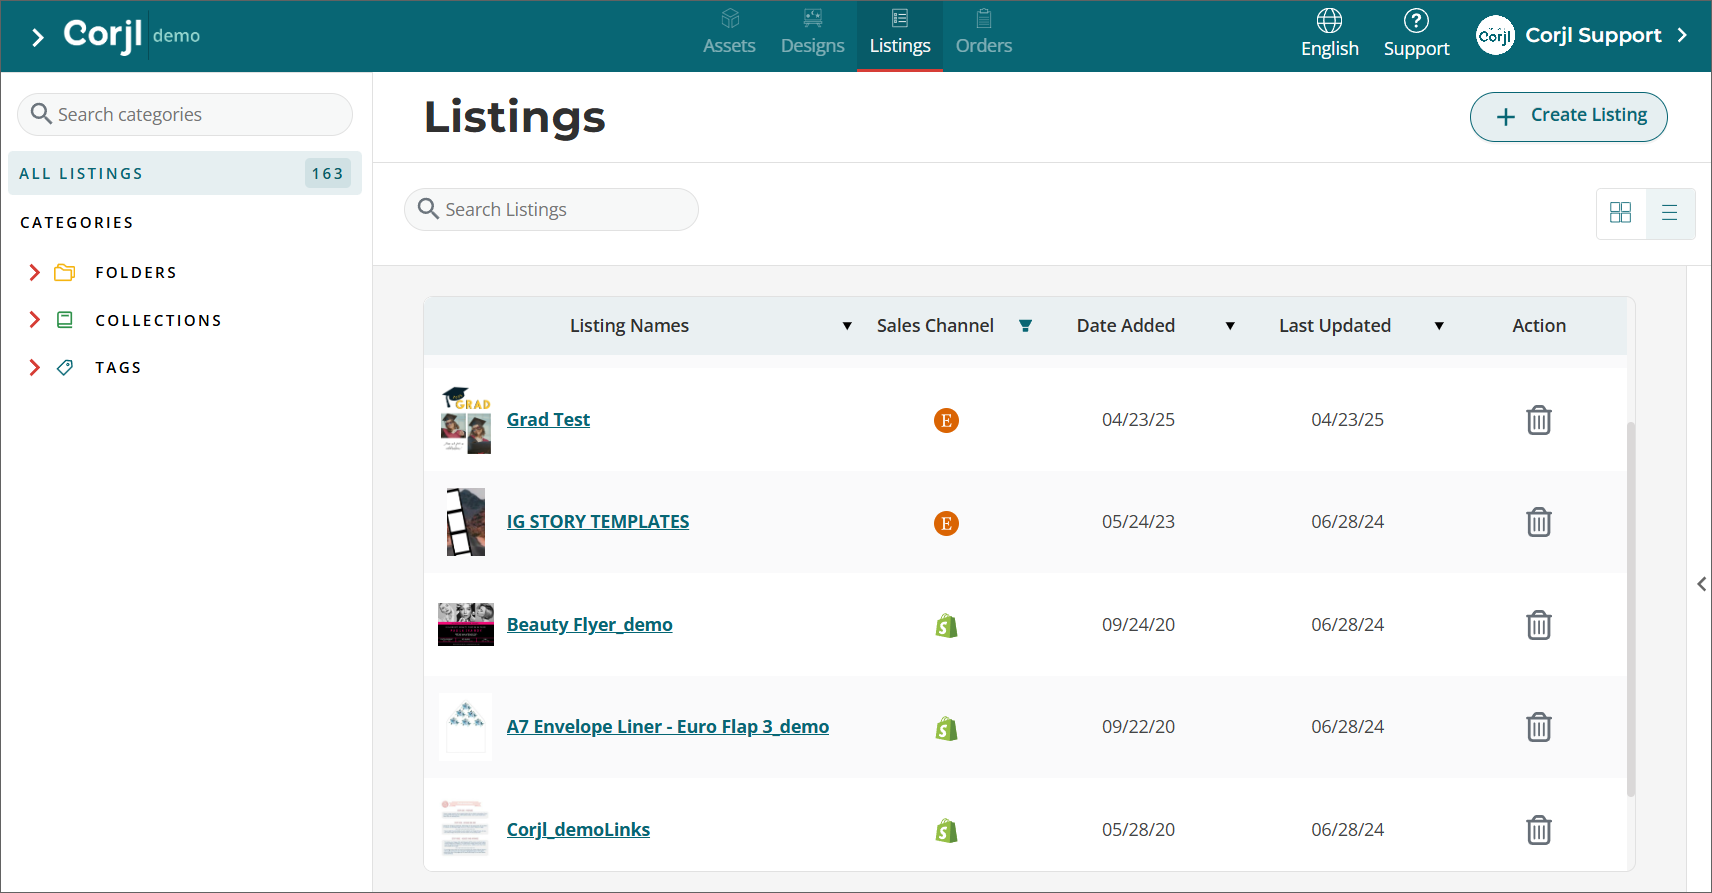The width and height of the screenshot is (1712, 893).
Task: Switch to the Designs tab
Action: [812, 34]
